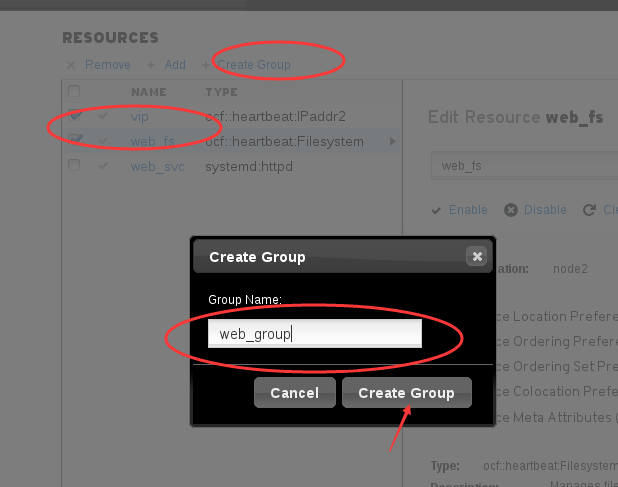618x487 pixels.
Task: Open the web_svc resource link
Action: tap(158, 167)
